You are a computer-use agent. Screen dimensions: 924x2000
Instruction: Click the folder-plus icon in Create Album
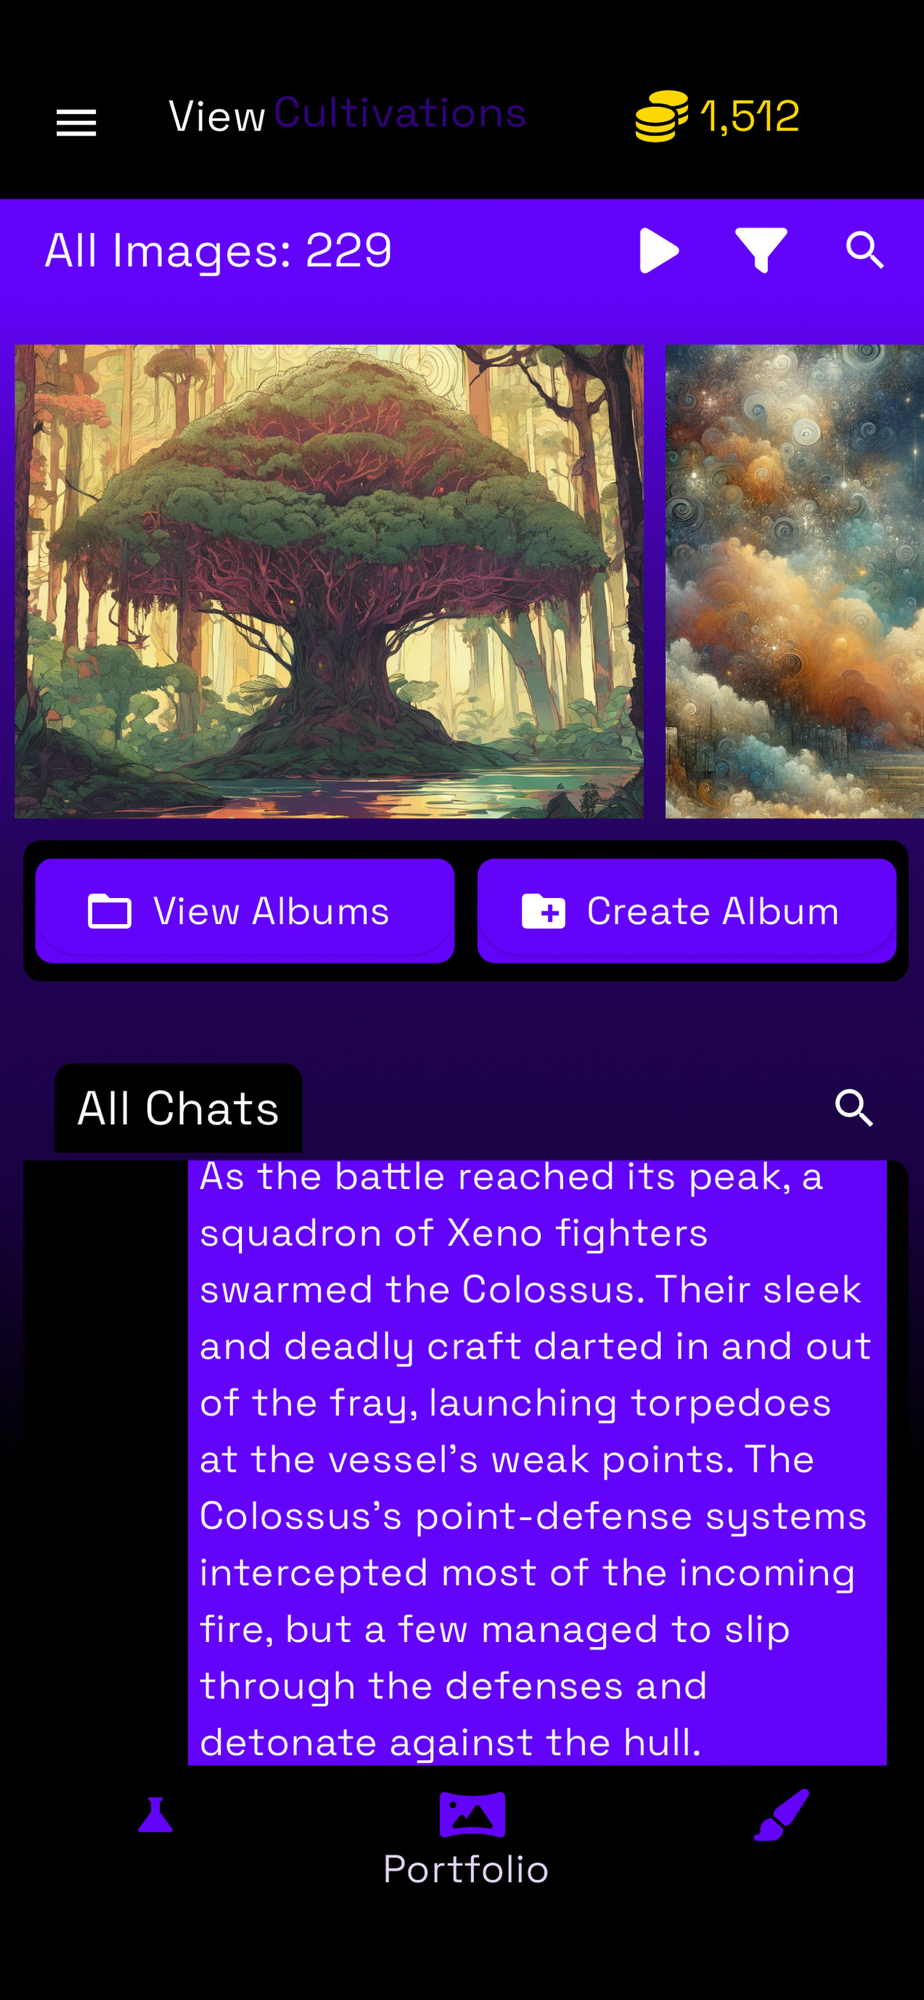544,911
